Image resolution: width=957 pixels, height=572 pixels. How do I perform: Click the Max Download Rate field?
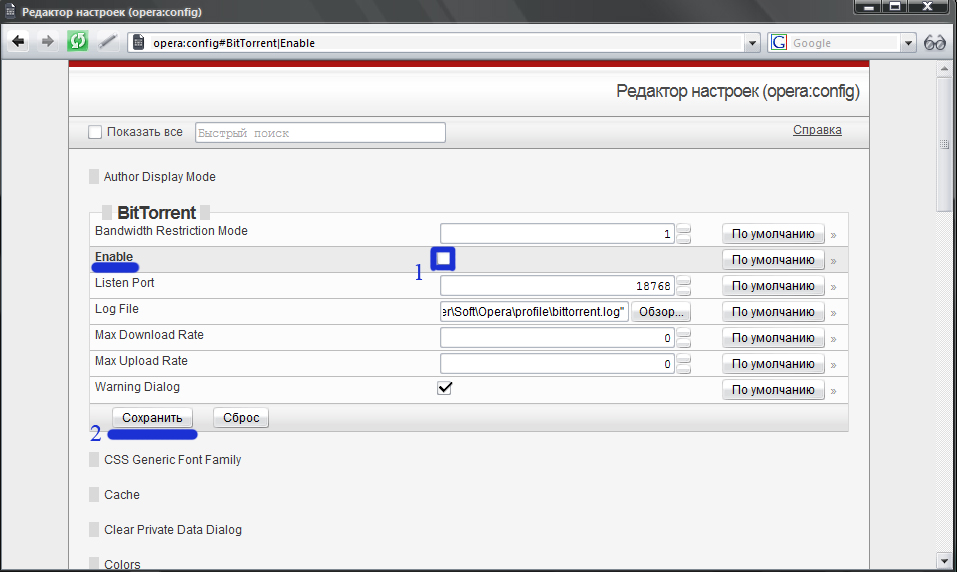tap(557, 338)
